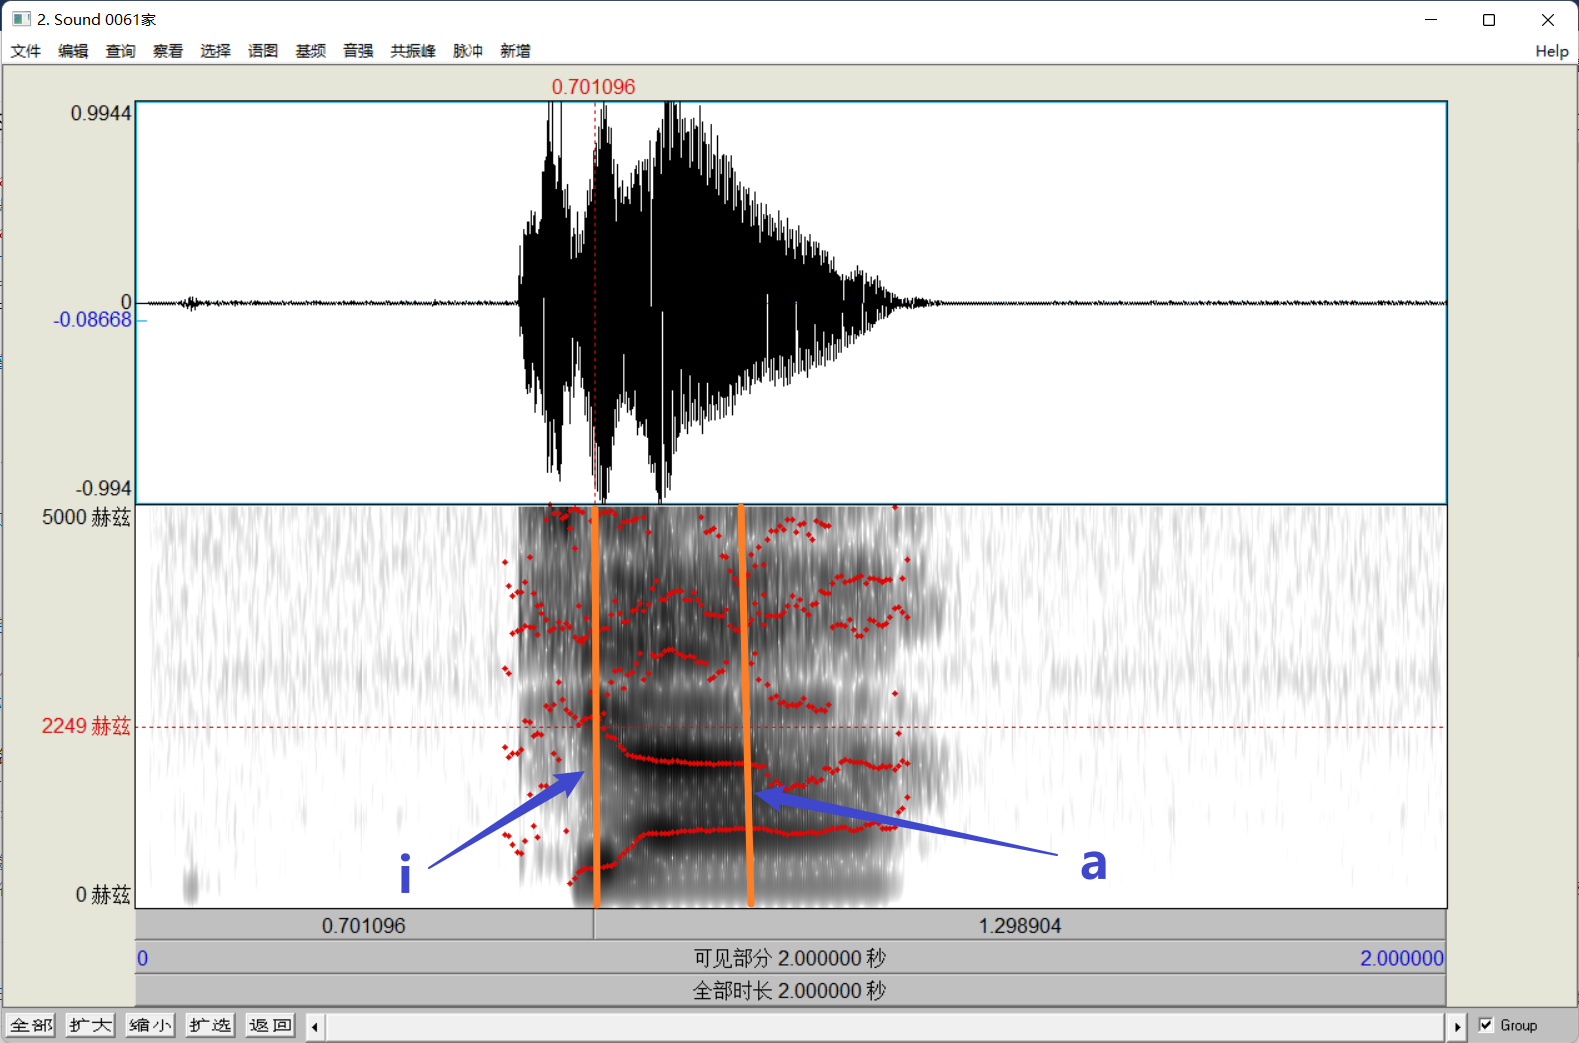Click the 扩选 zoom-to-selection button
This screenshot has height=1043, width=1579.
(x=211, y=1025)
